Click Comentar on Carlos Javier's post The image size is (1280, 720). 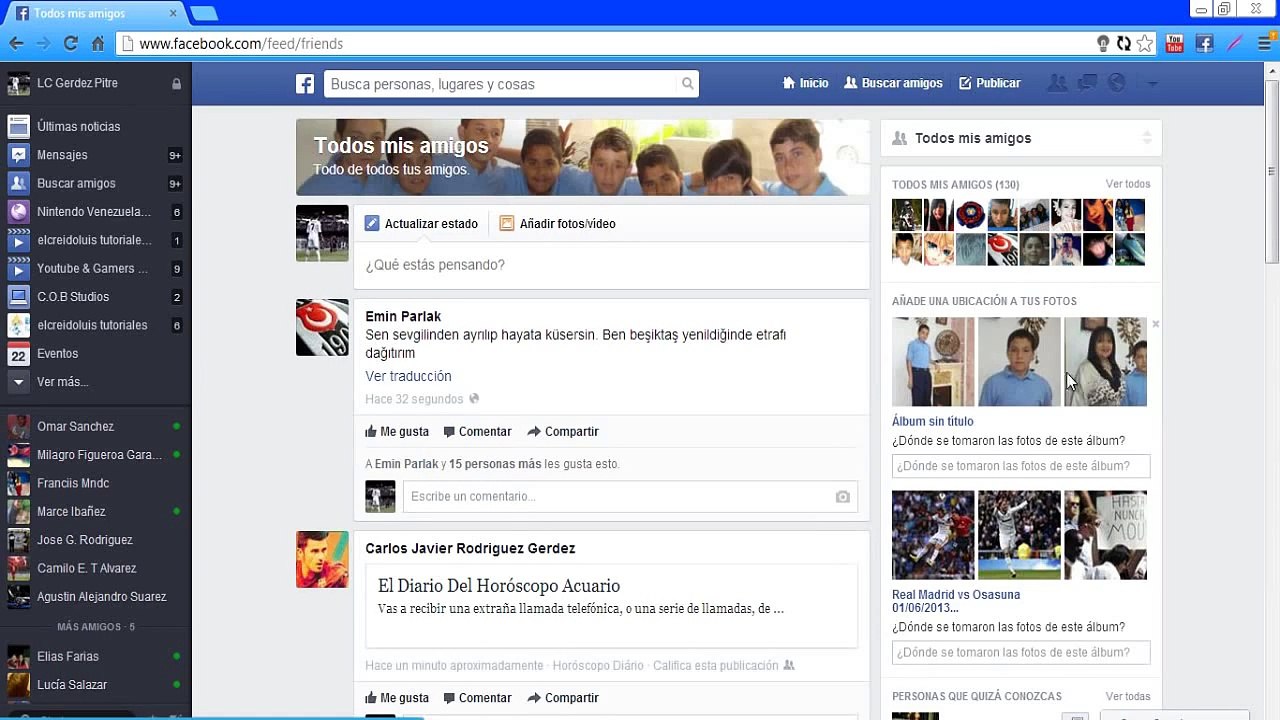click(477, 698)
